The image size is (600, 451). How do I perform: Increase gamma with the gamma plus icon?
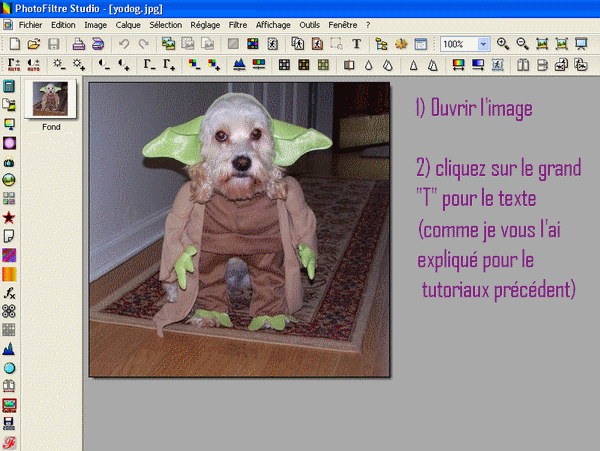click(x=169, y=65)
